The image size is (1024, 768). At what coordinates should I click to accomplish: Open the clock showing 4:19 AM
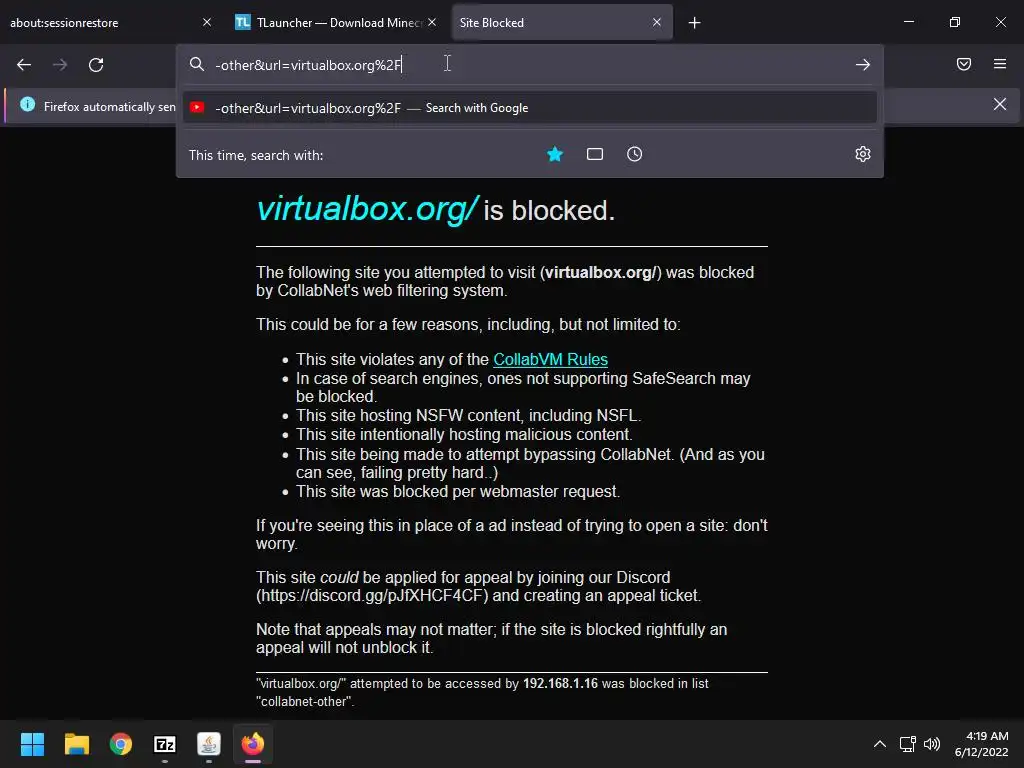982,744
